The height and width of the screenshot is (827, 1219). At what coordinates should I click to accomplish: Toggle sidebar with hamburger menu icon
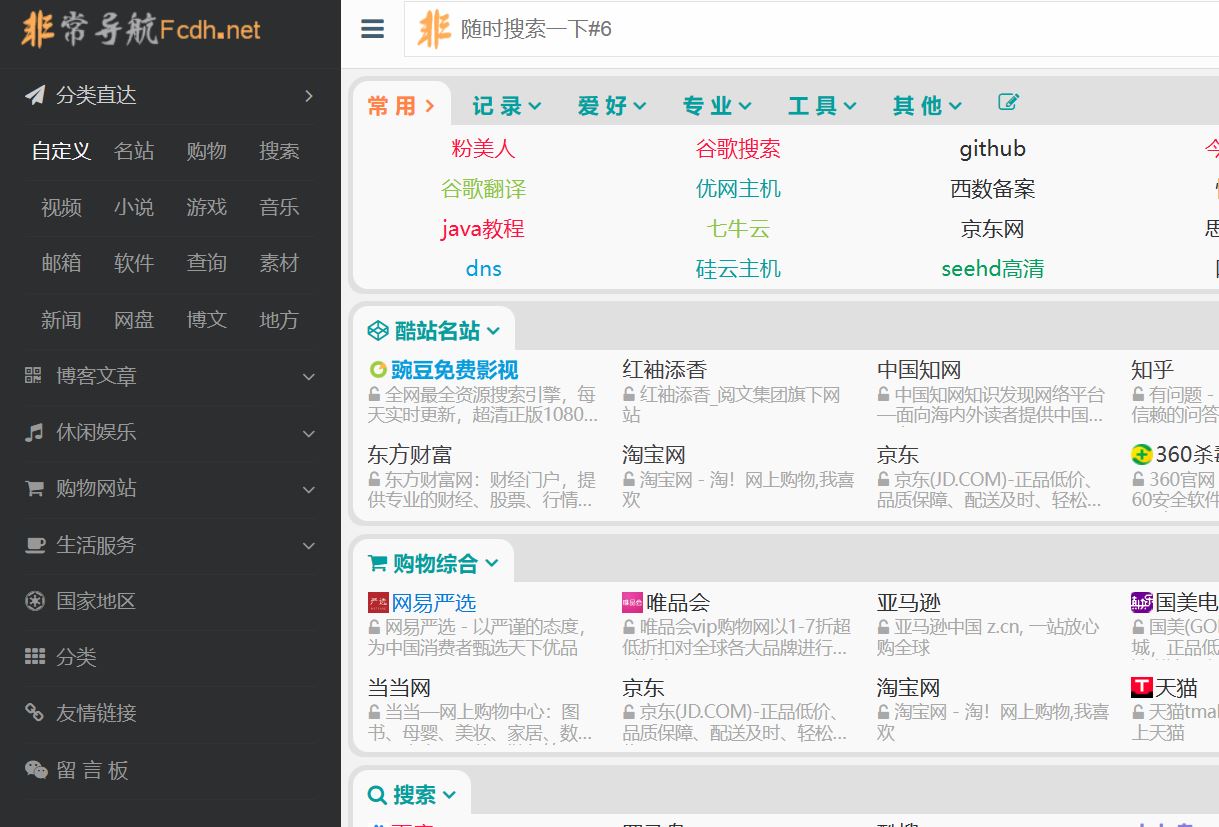tap(372, 29)
